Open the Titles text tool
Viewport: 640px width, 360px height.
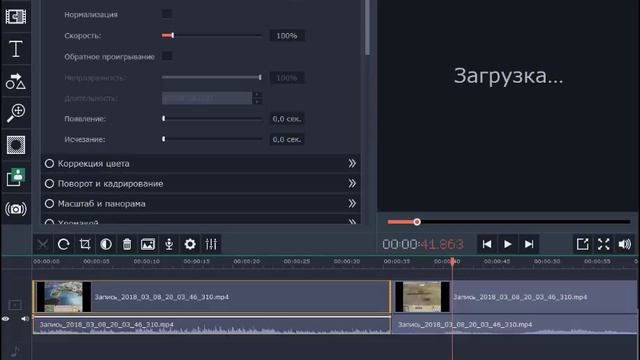point(16,49)
